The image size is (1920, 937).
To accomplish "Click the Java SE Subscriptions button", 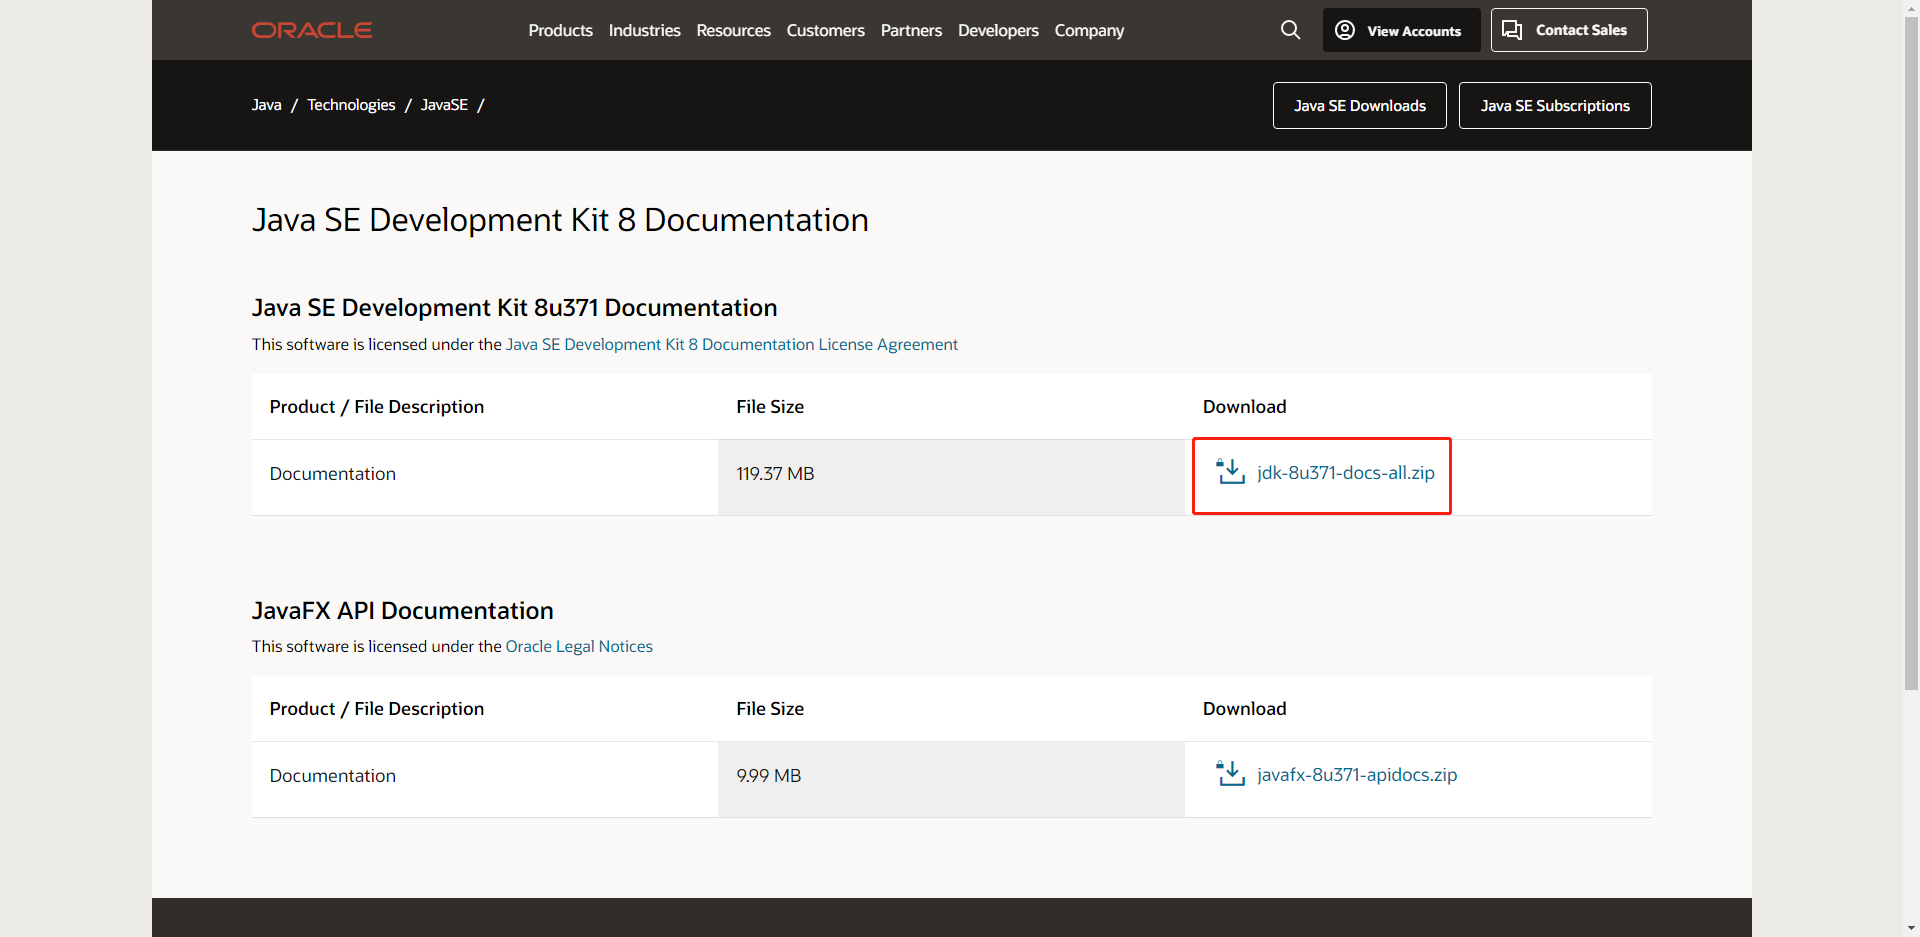I will coord(1555,105).
